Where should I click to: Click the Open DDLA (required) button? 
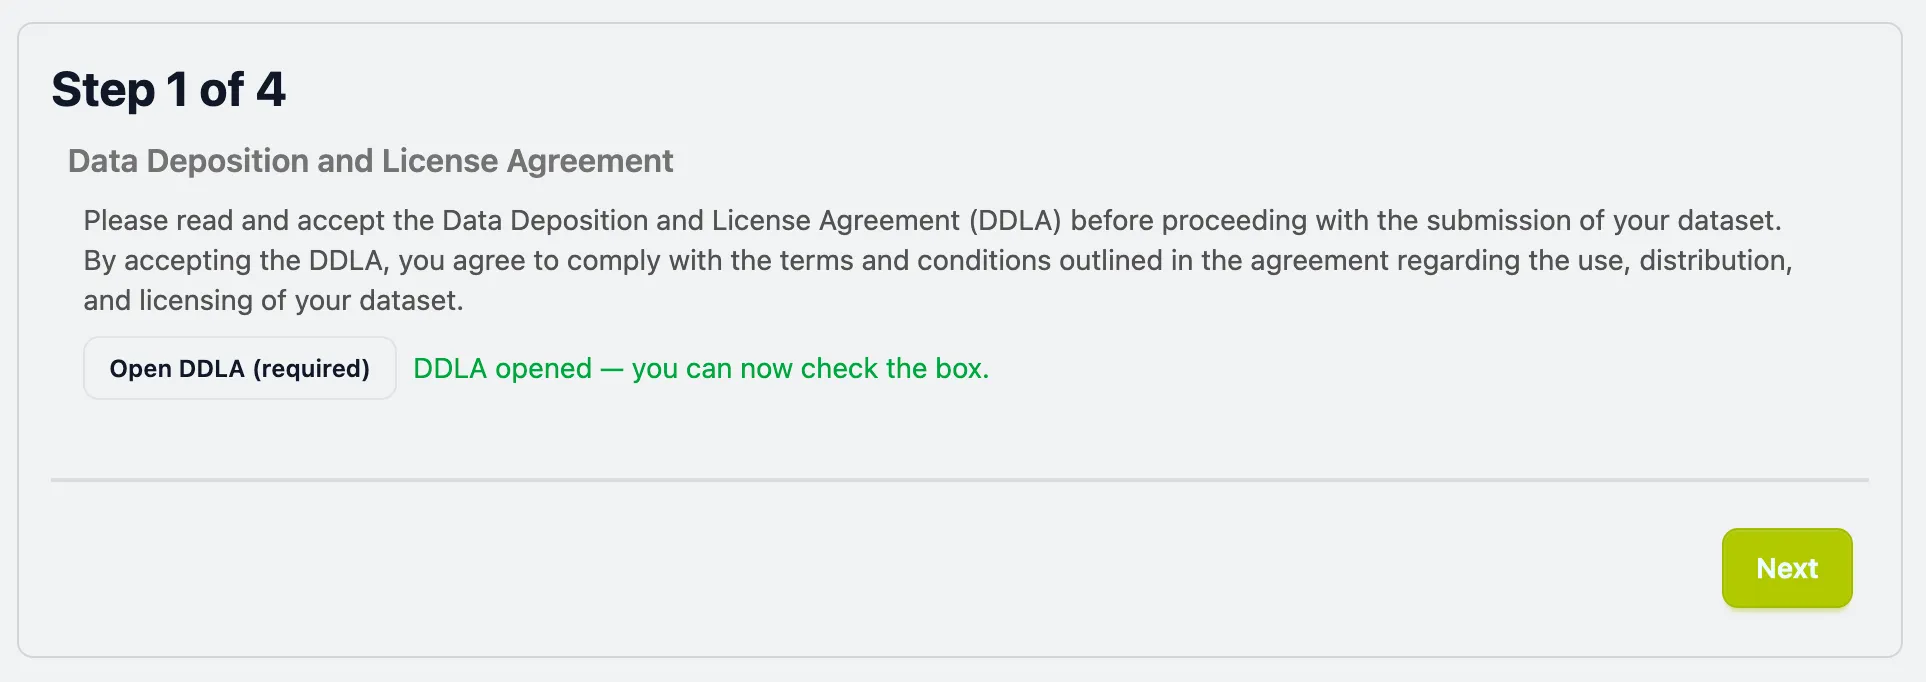tap(239, 368)
